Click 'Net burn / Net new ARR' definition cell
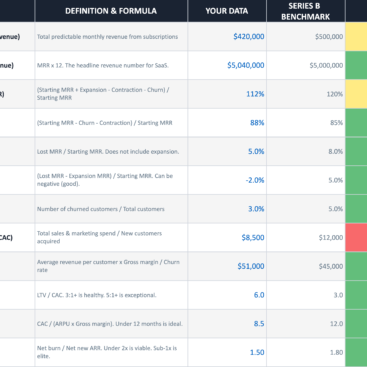367x367 pixels. tap(111, 352)
